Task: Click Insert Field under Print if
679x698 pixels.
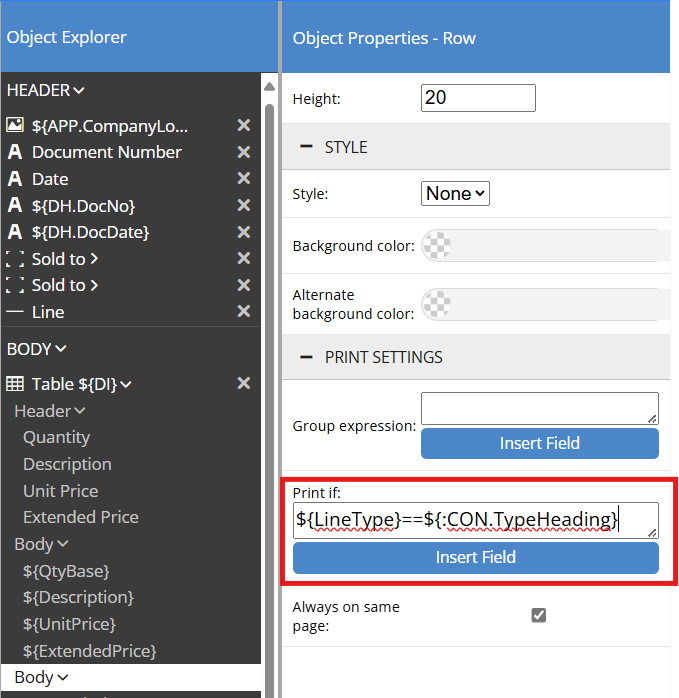Action: [475, 557]
